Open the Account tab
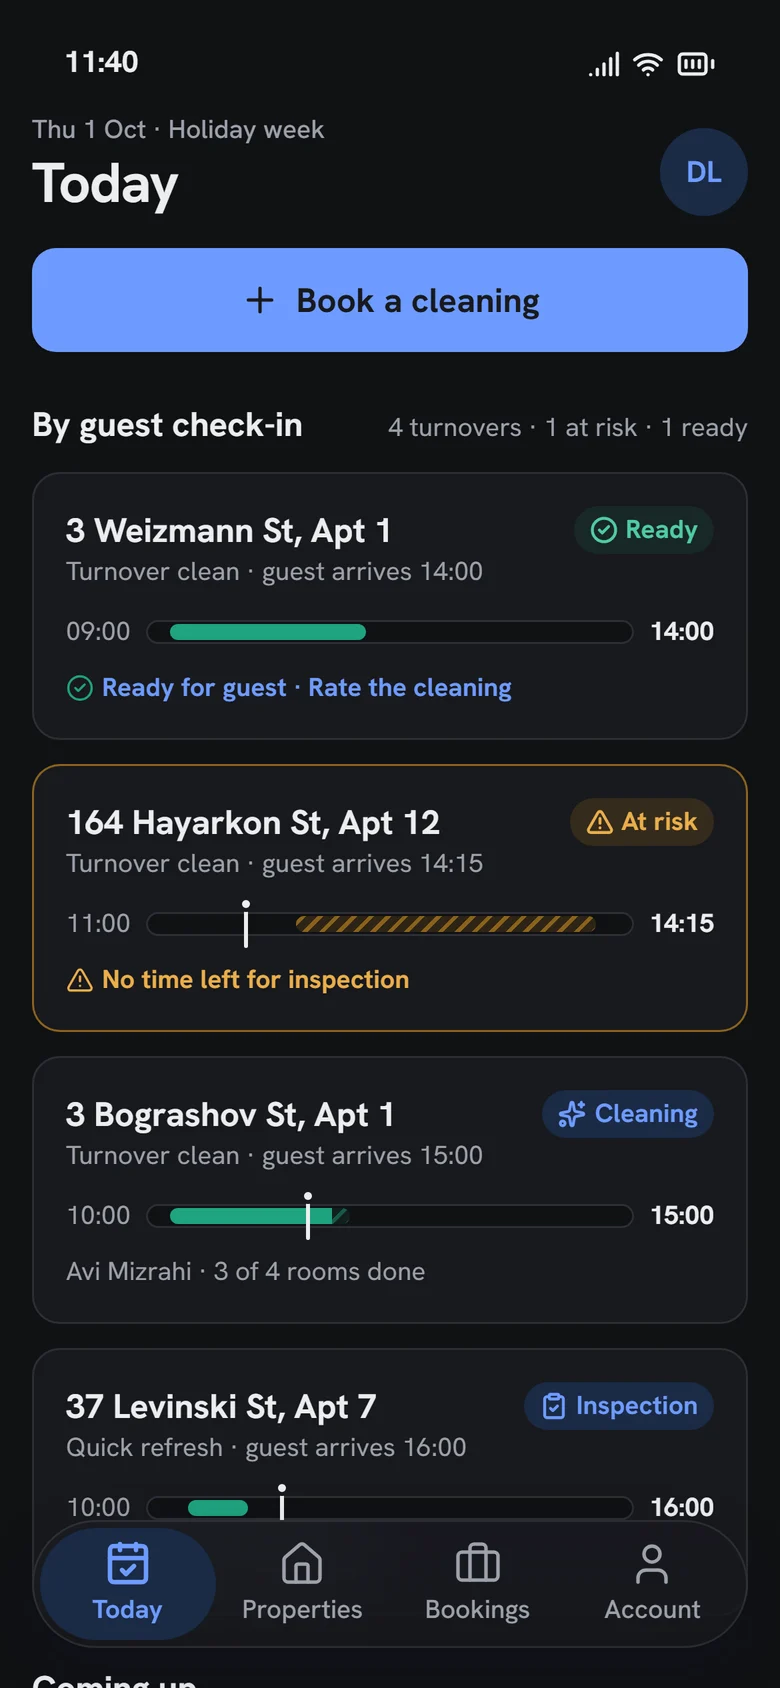 coord(652,1583)
